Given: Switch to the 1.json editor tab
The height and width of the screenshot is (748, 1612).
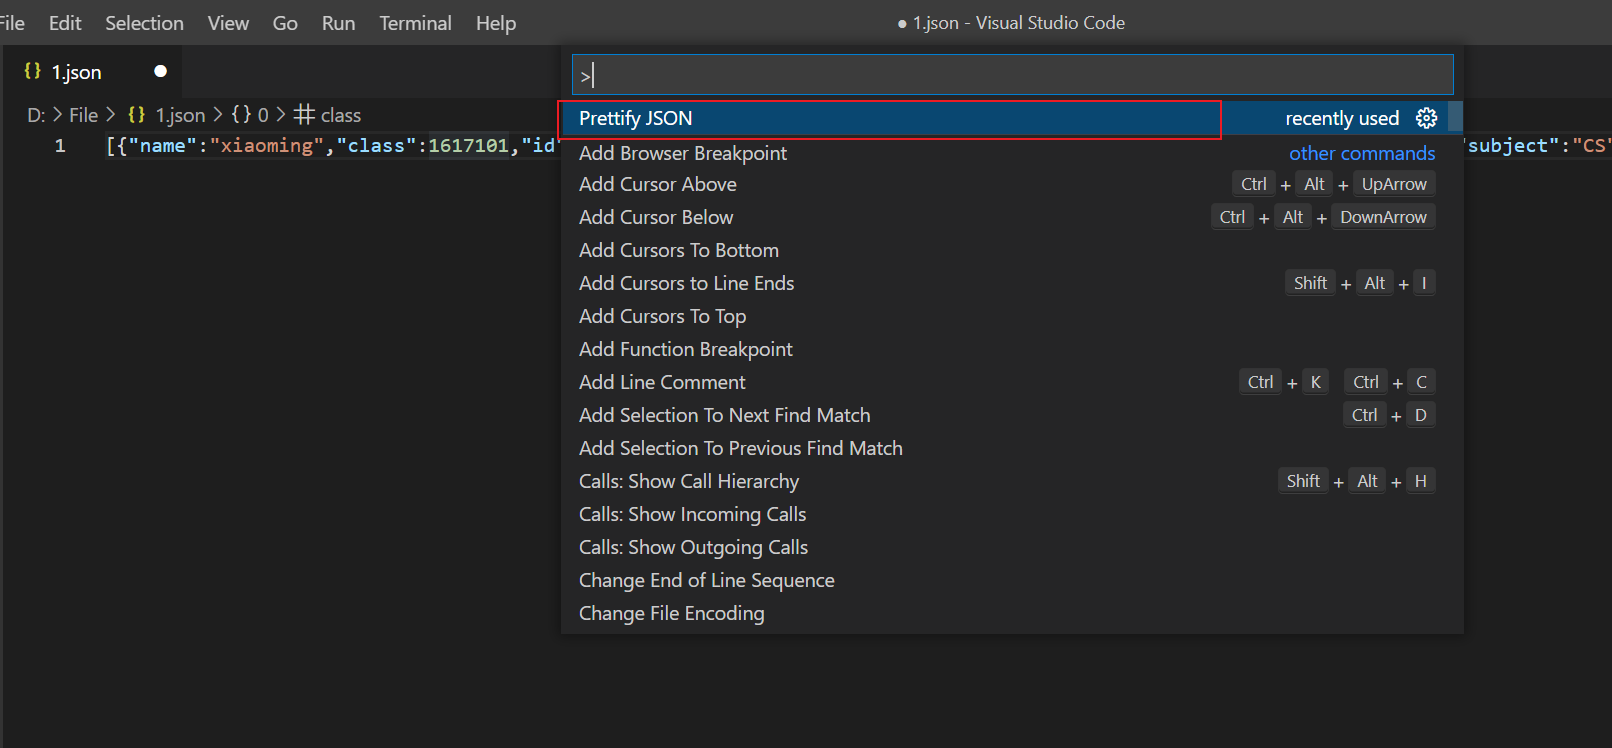Looking at the screenshot, I should click(x=92, y=72).
